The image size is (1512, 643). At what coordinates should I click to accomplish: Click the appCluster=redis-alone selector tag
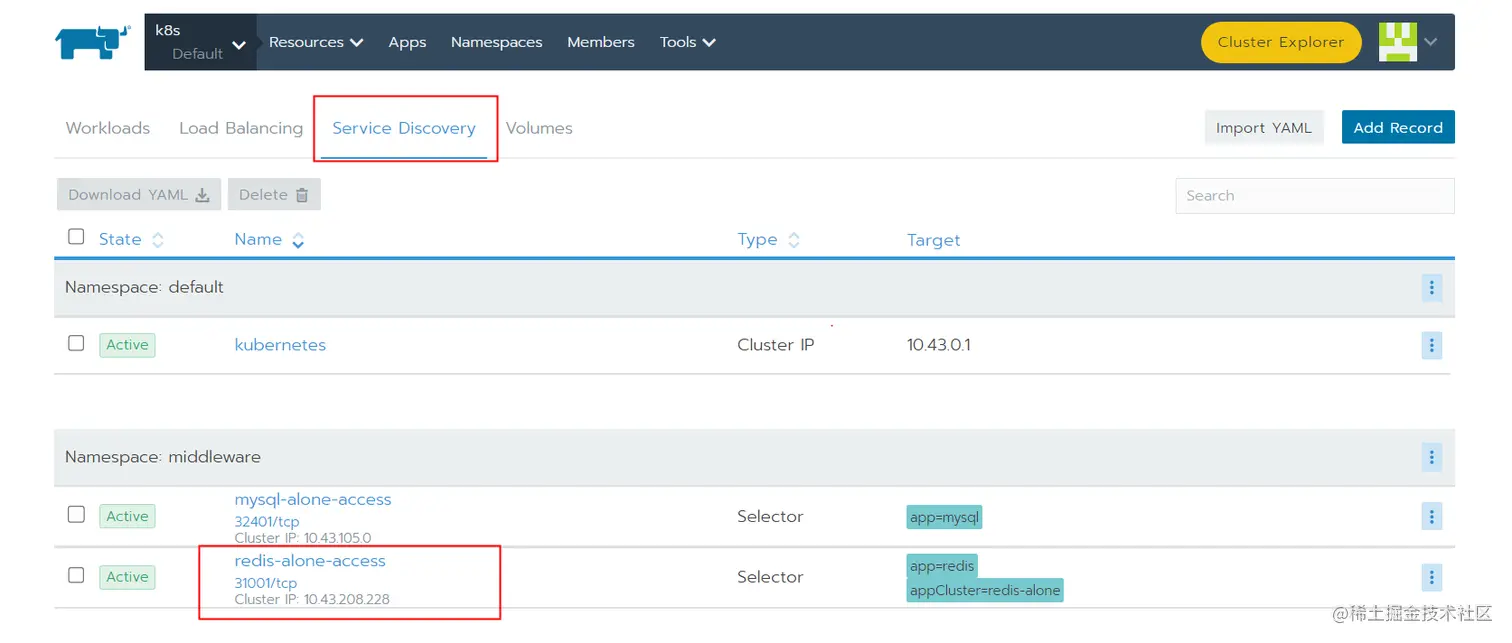(x=985, y=590)
